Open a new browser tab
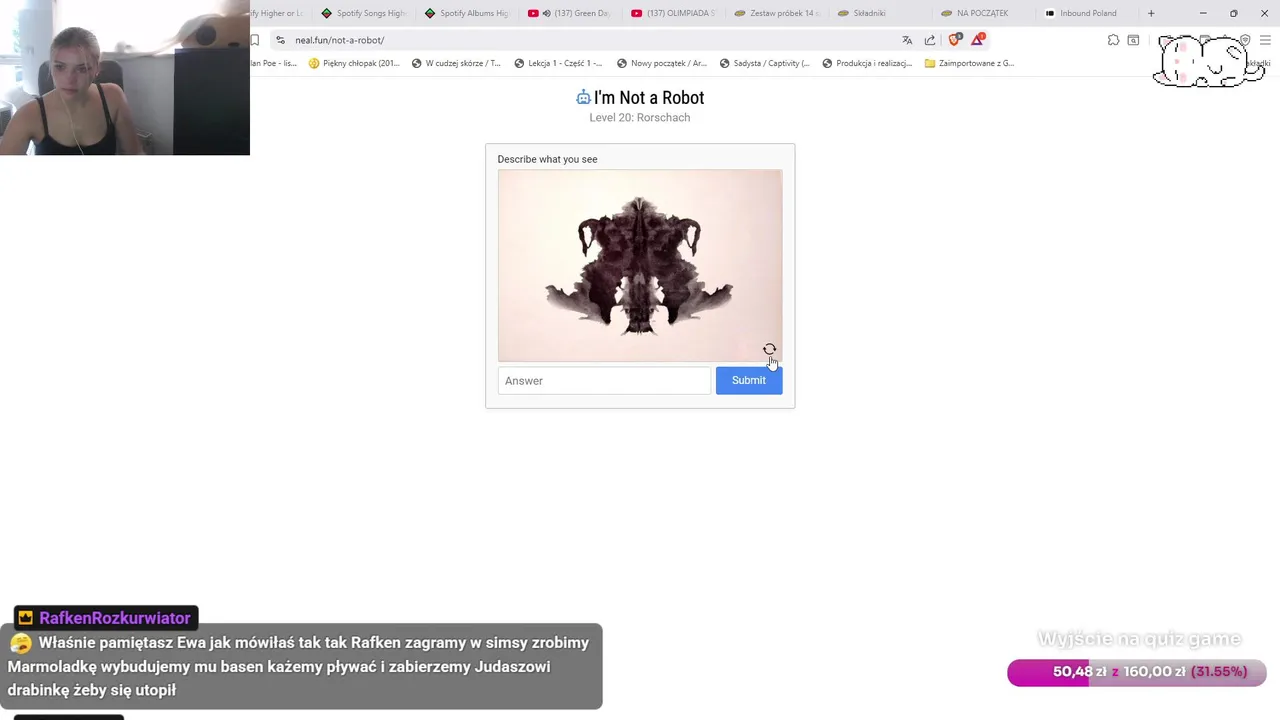The width and height of the screenshot is (1280, 720). 1151,13
